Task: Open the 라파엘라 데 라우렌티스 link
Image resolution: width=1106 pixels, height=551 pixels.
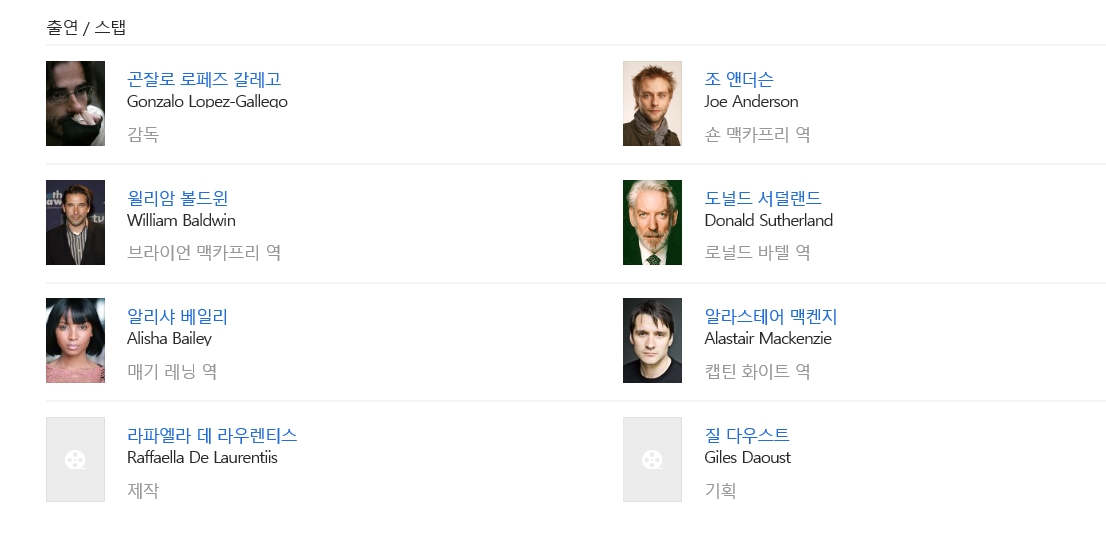Action: [x=212, y=435]
